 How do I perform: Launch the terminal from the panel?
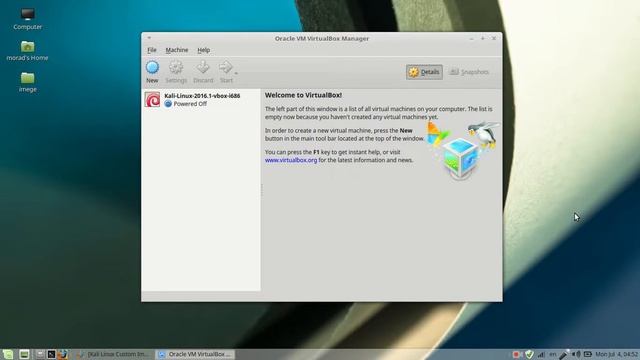click(51, 354)
